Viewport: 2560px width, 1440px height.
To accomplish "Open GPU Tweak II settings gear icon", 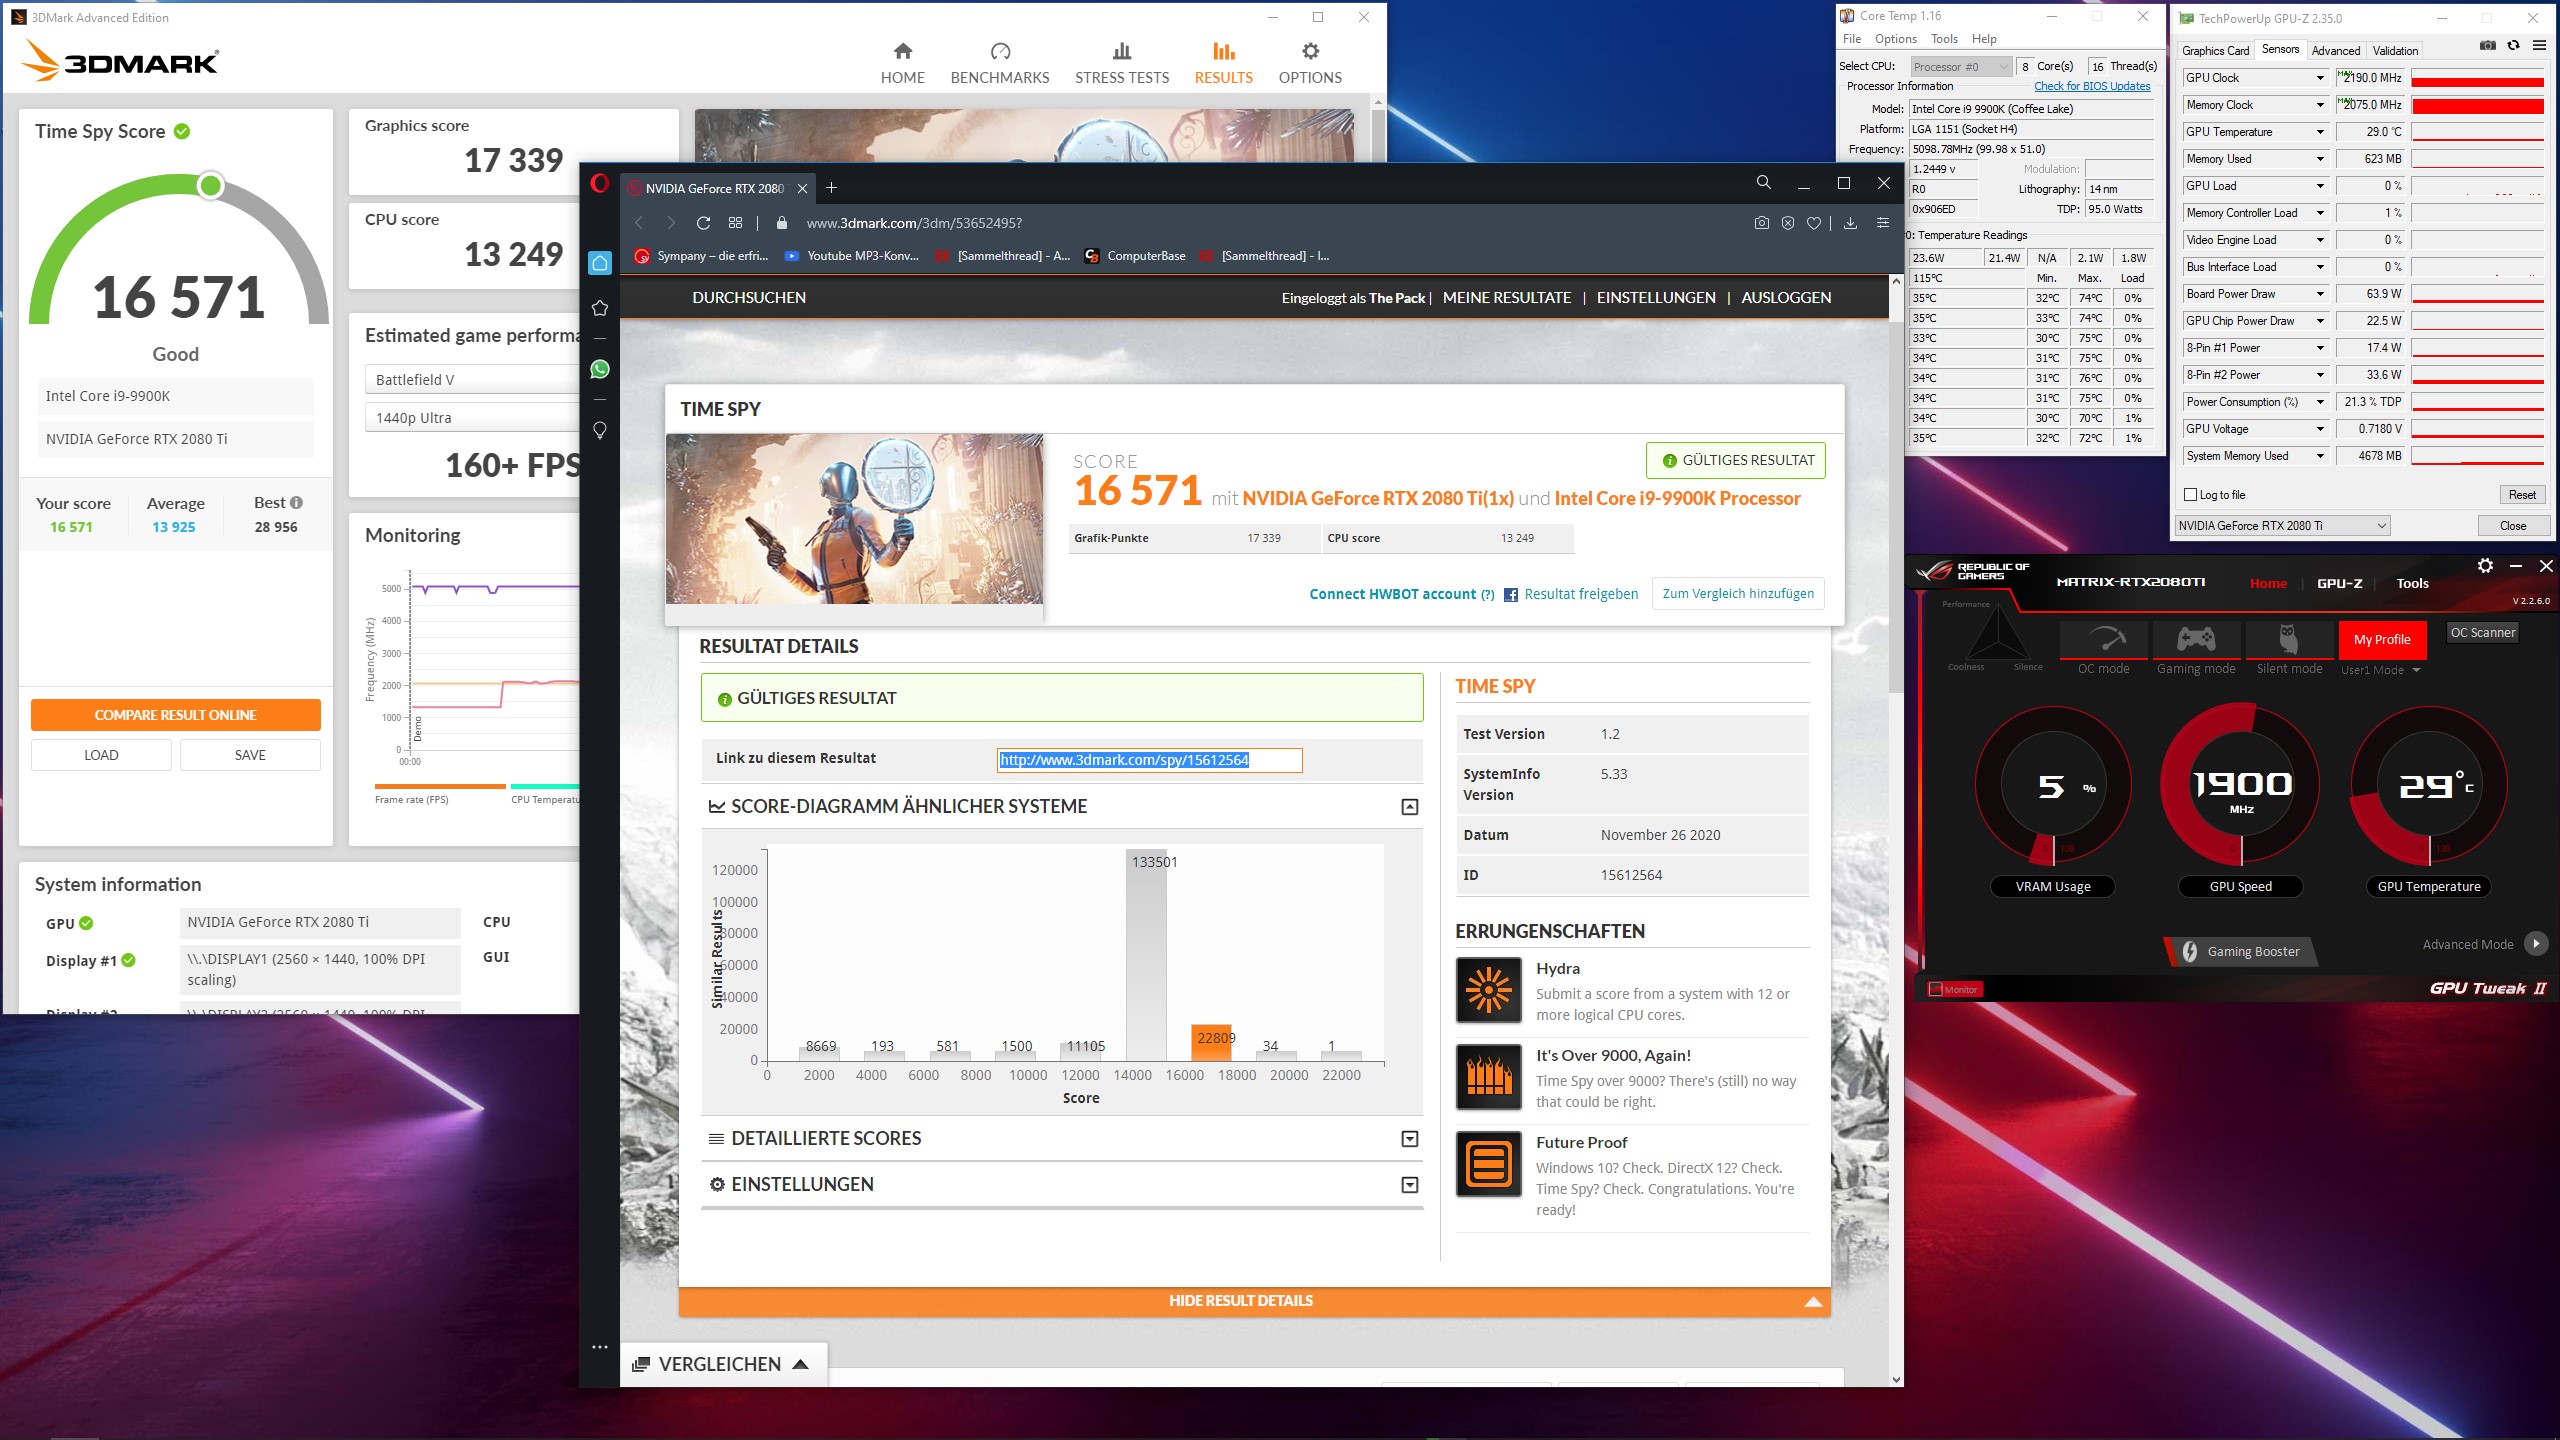I will [x=2485, y=566].
